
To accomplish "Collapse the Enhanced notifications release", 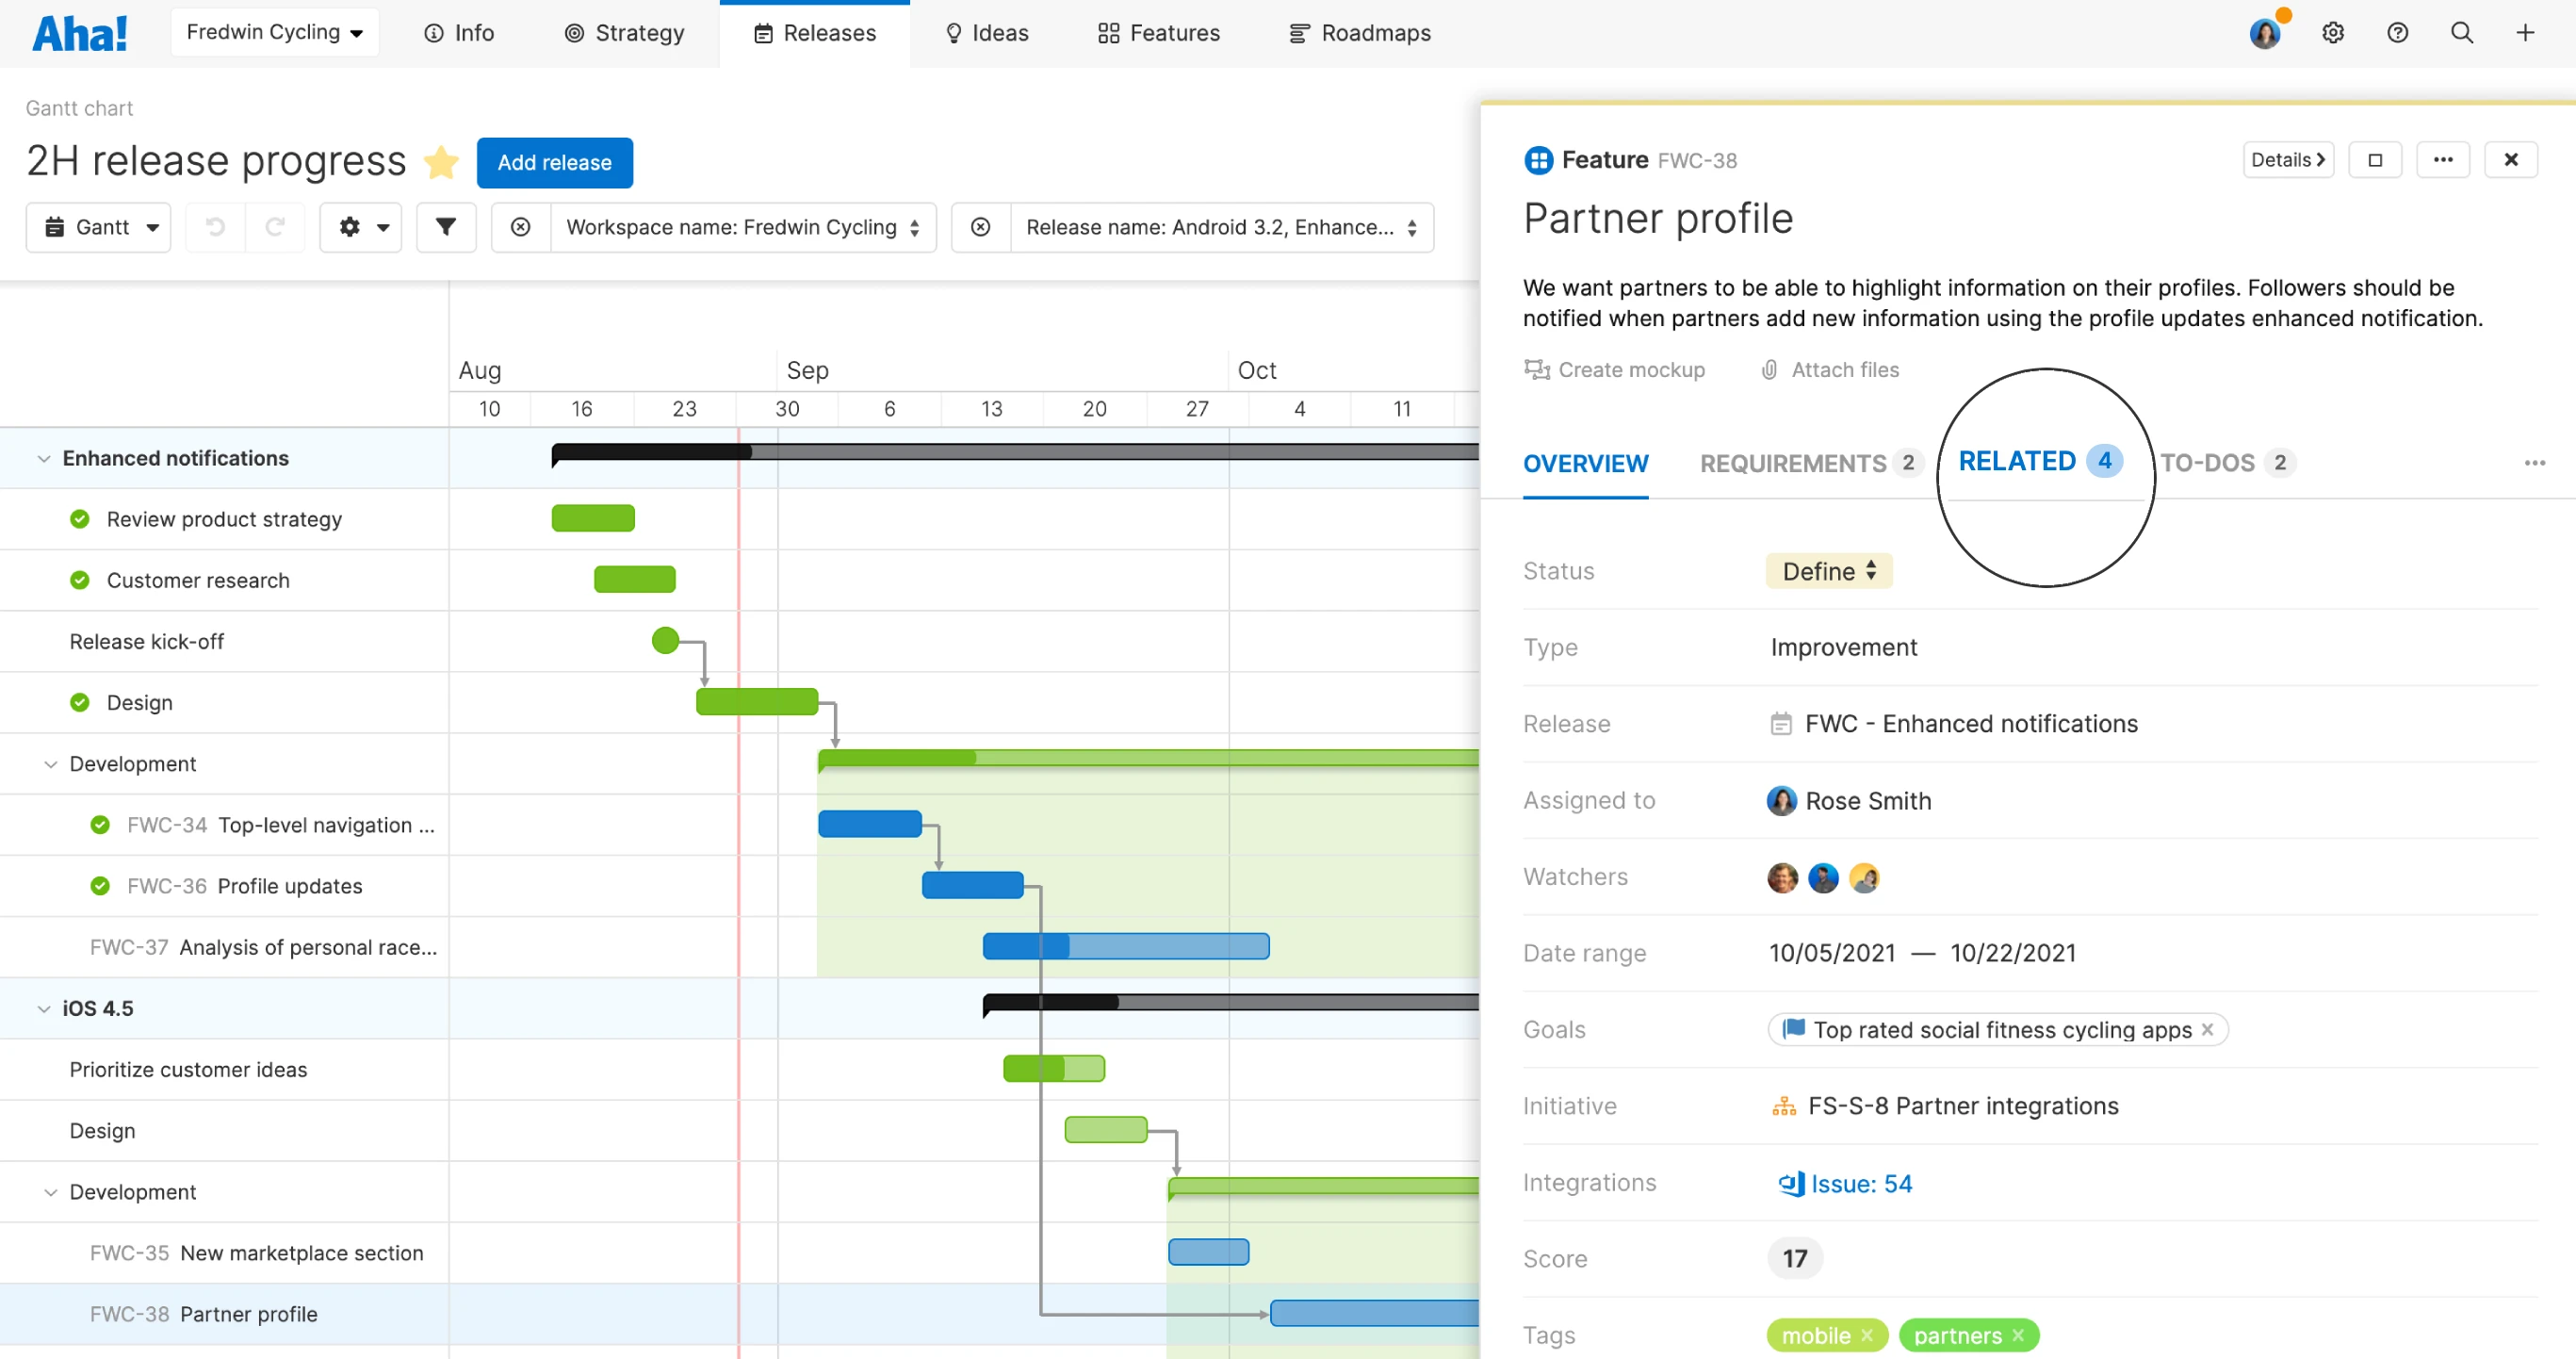I will point(43,458).
